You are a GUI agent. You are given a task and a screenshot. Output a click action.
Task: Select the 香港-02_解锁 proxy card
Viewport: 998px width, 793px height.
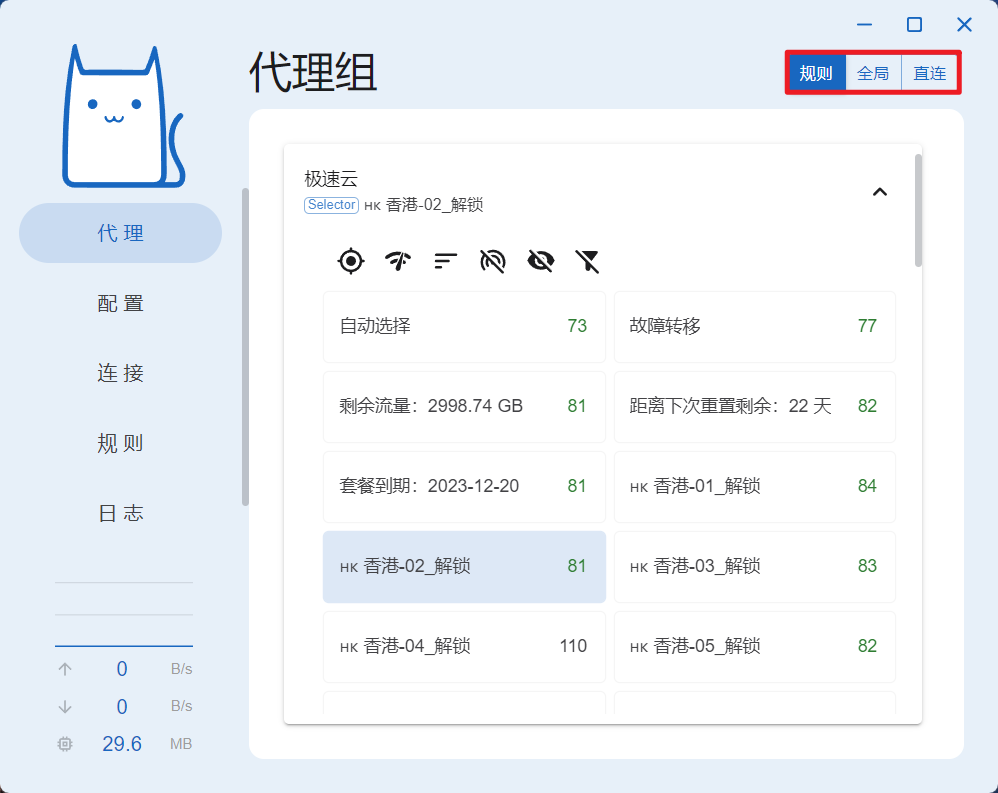coord(464,566)
